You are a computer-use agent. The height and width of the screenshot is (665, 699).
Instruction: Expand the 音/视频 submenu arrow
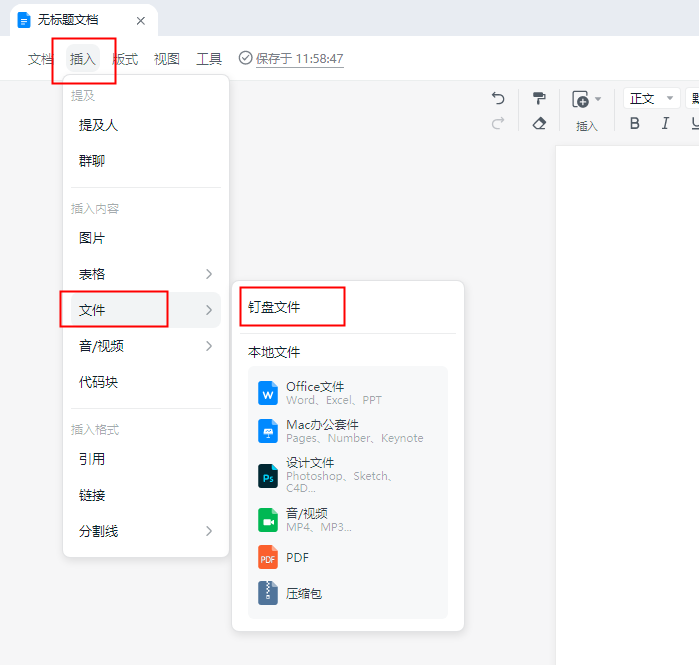pos(209,346)
